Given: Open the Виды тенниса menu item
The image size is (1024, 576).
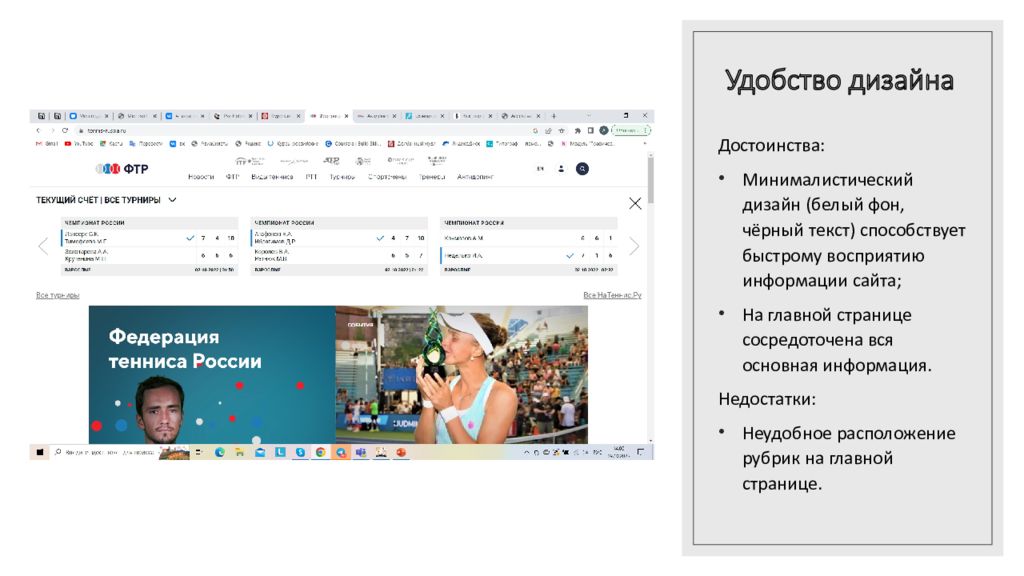Looking at the screenshot, I should tap(272, 177).
